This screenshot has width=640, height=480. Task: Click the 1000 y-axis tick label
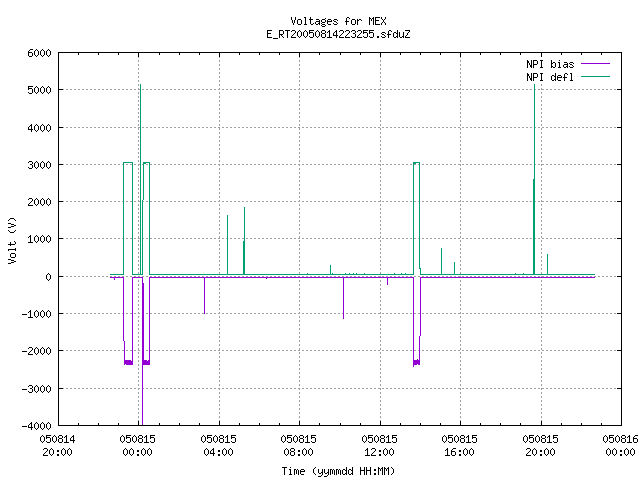coord(39,239)
